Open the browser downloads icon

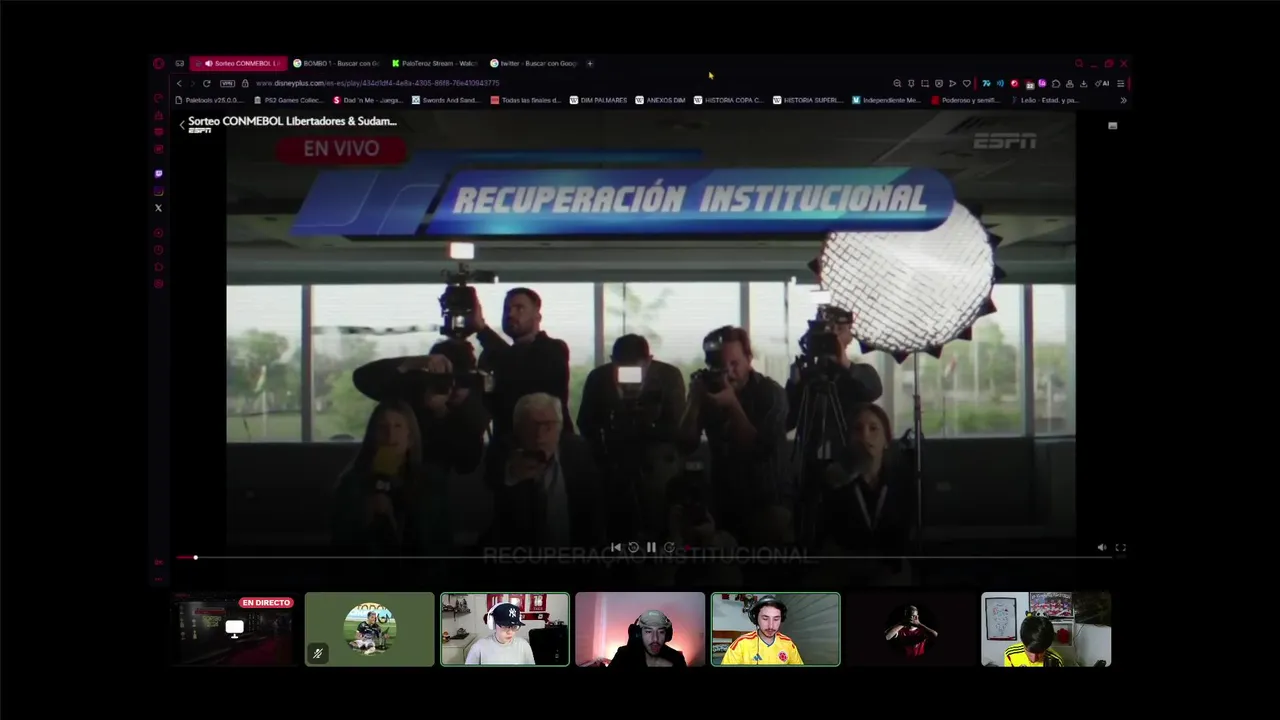[1083, 83]
